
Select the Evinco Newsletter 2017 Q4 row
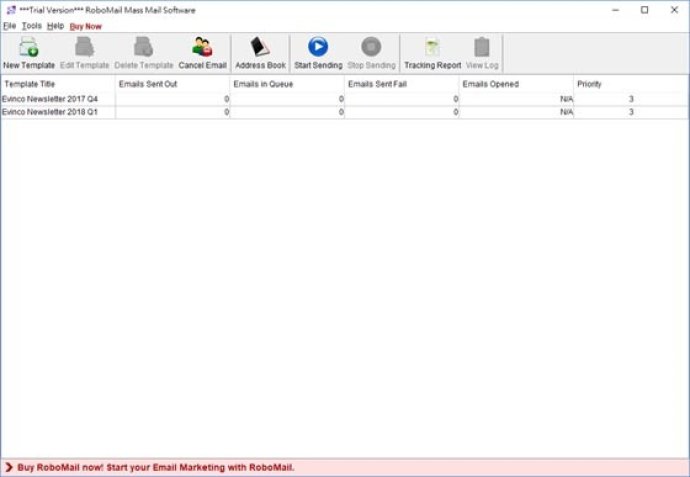tap(345, 99)
